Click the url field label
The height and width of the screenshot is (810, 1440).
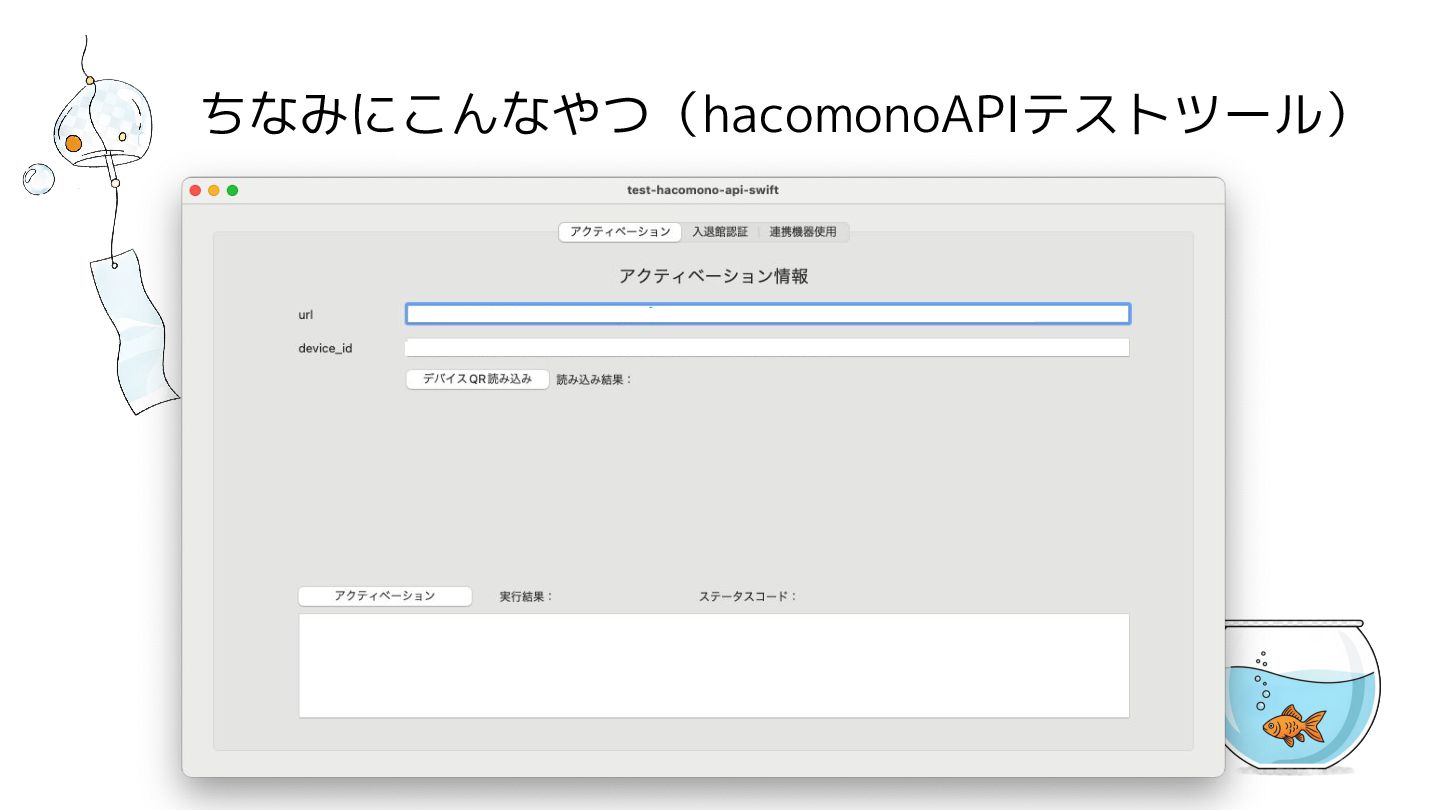click(306, 314)
